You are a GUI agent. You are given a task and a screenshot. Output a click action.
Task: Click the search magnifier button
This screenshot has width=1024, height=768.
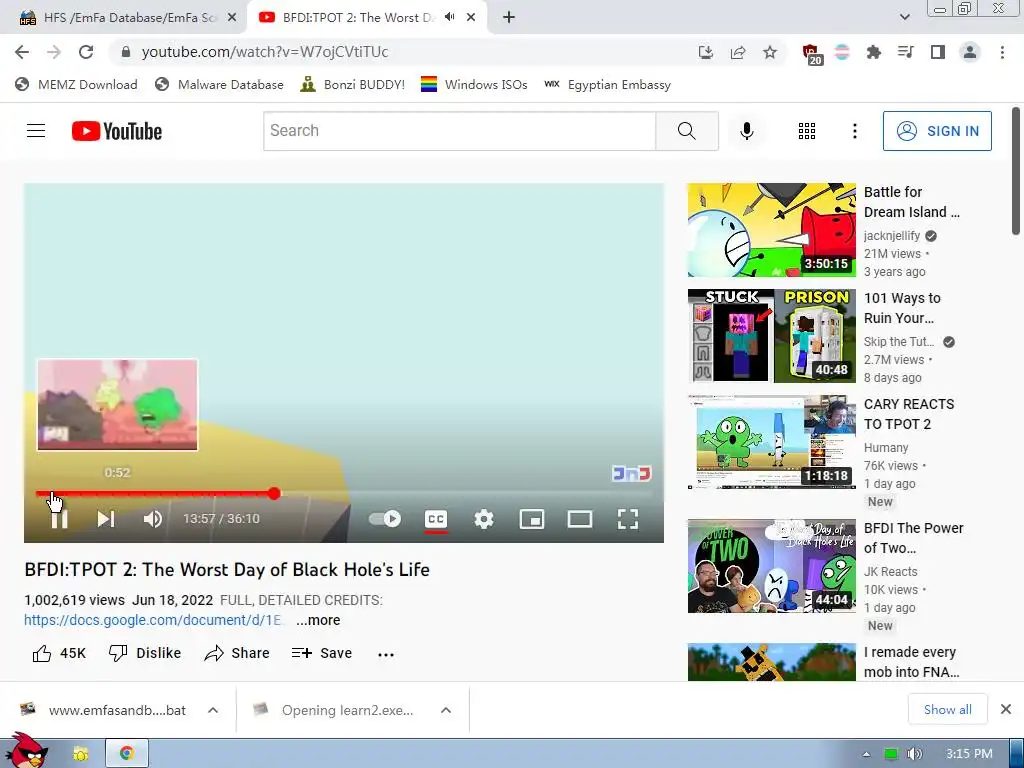686,131
